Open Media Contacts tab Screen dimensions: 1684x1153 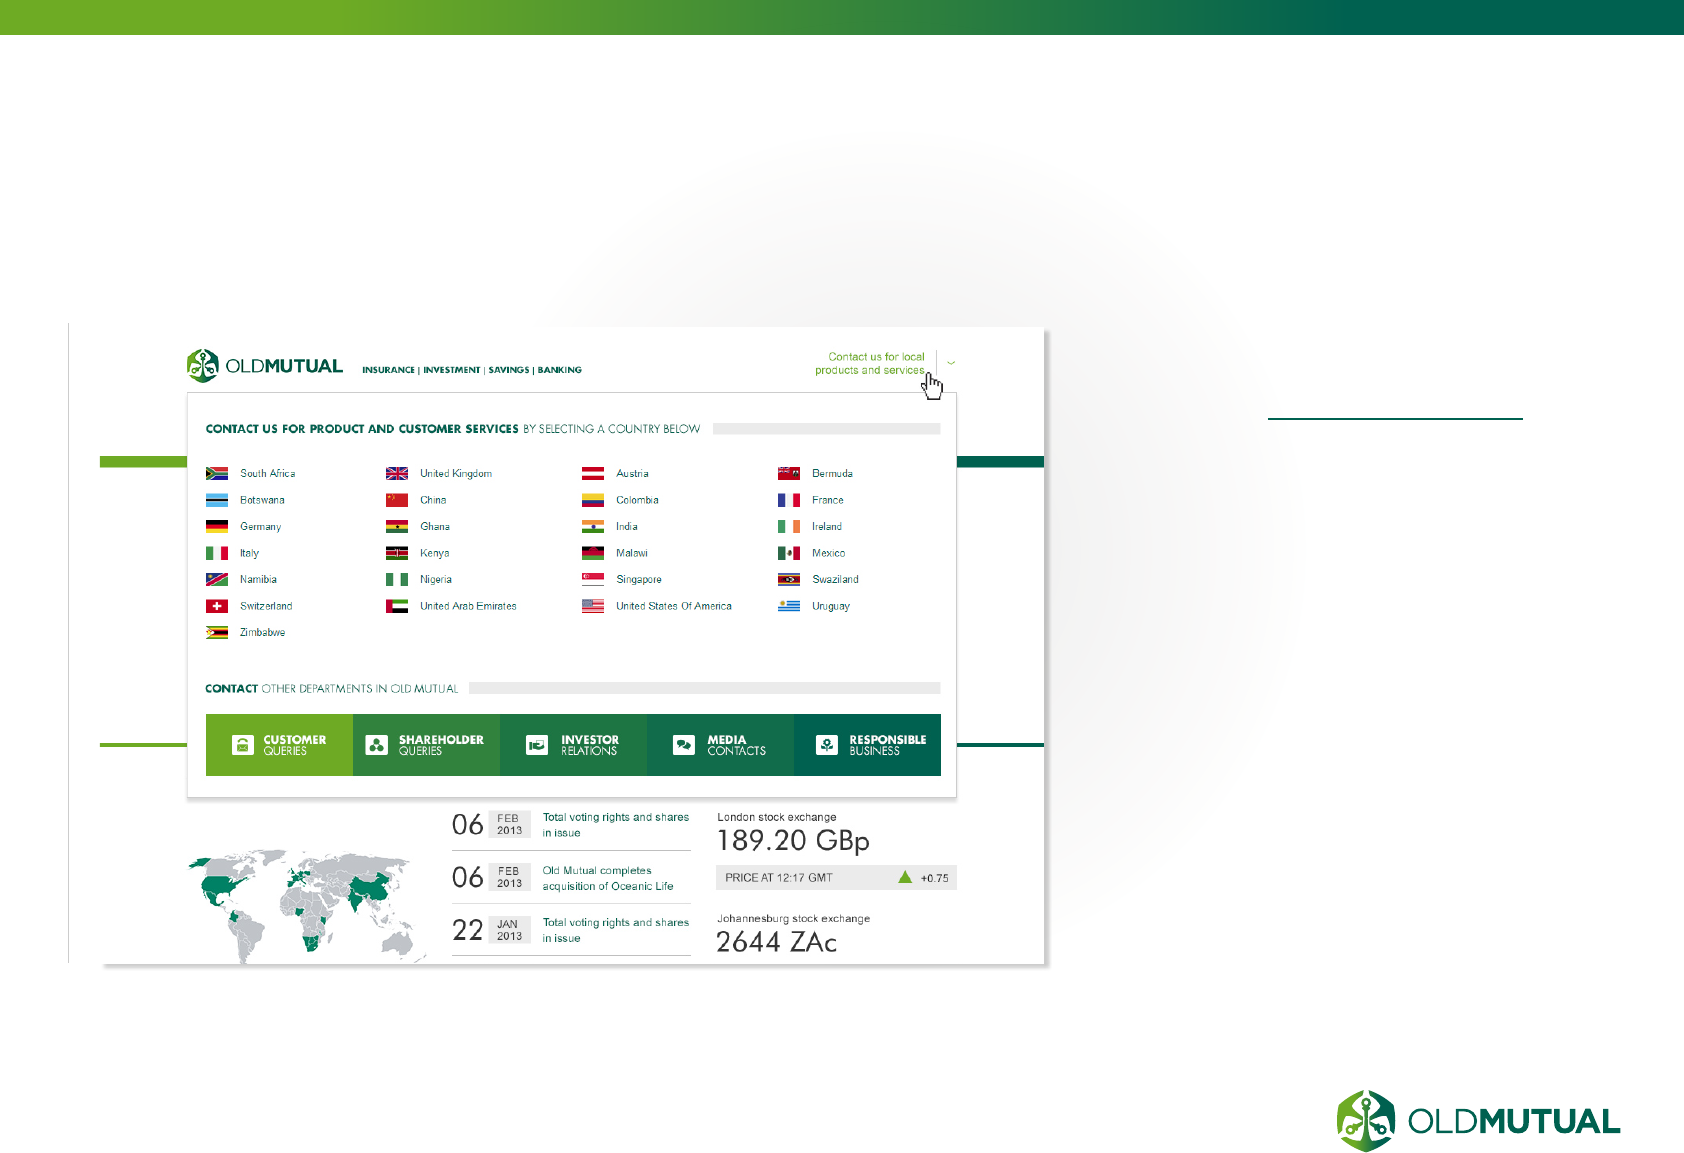[720, 745]
